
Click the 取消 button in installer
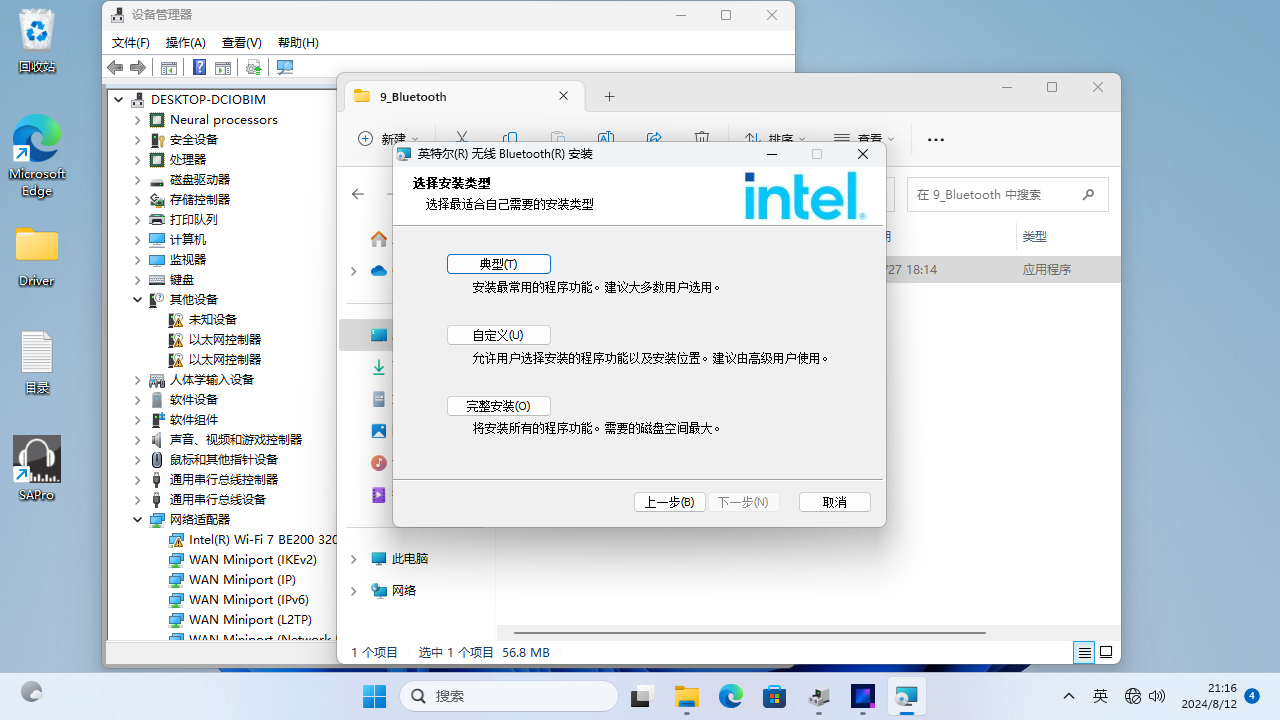pyautogui.click(x=834, y=502)
